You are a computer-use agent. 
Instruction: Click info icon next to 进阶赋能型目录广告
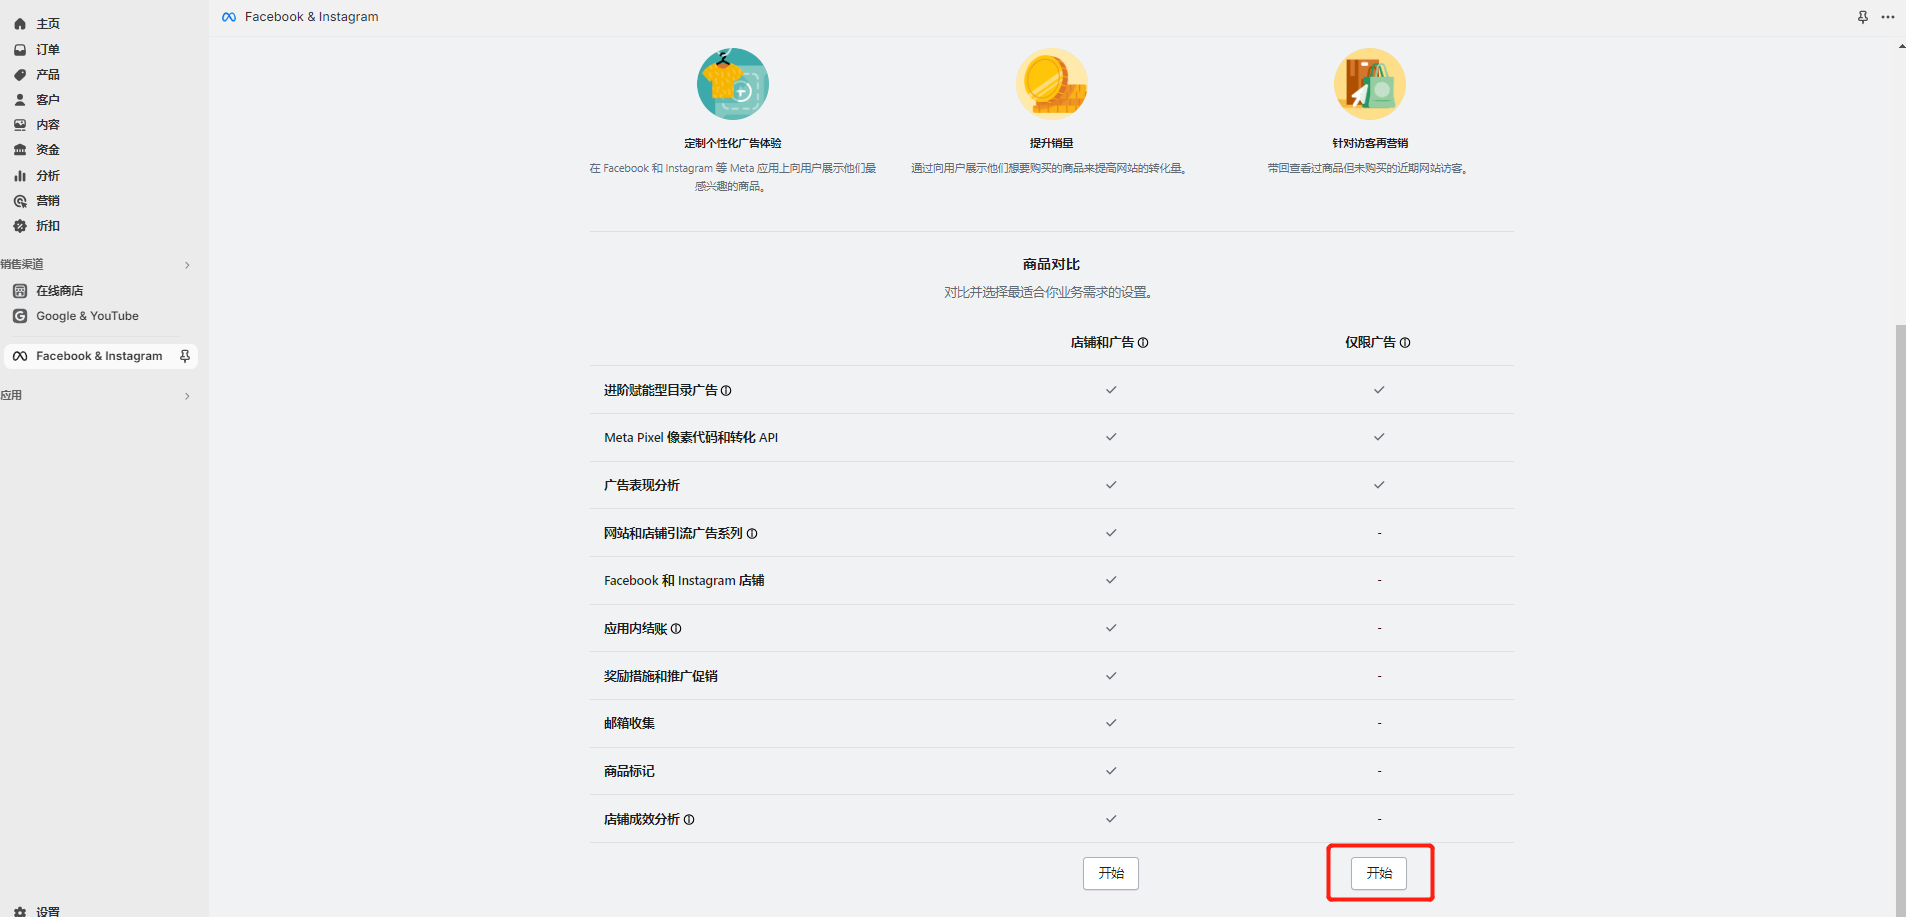726,390
